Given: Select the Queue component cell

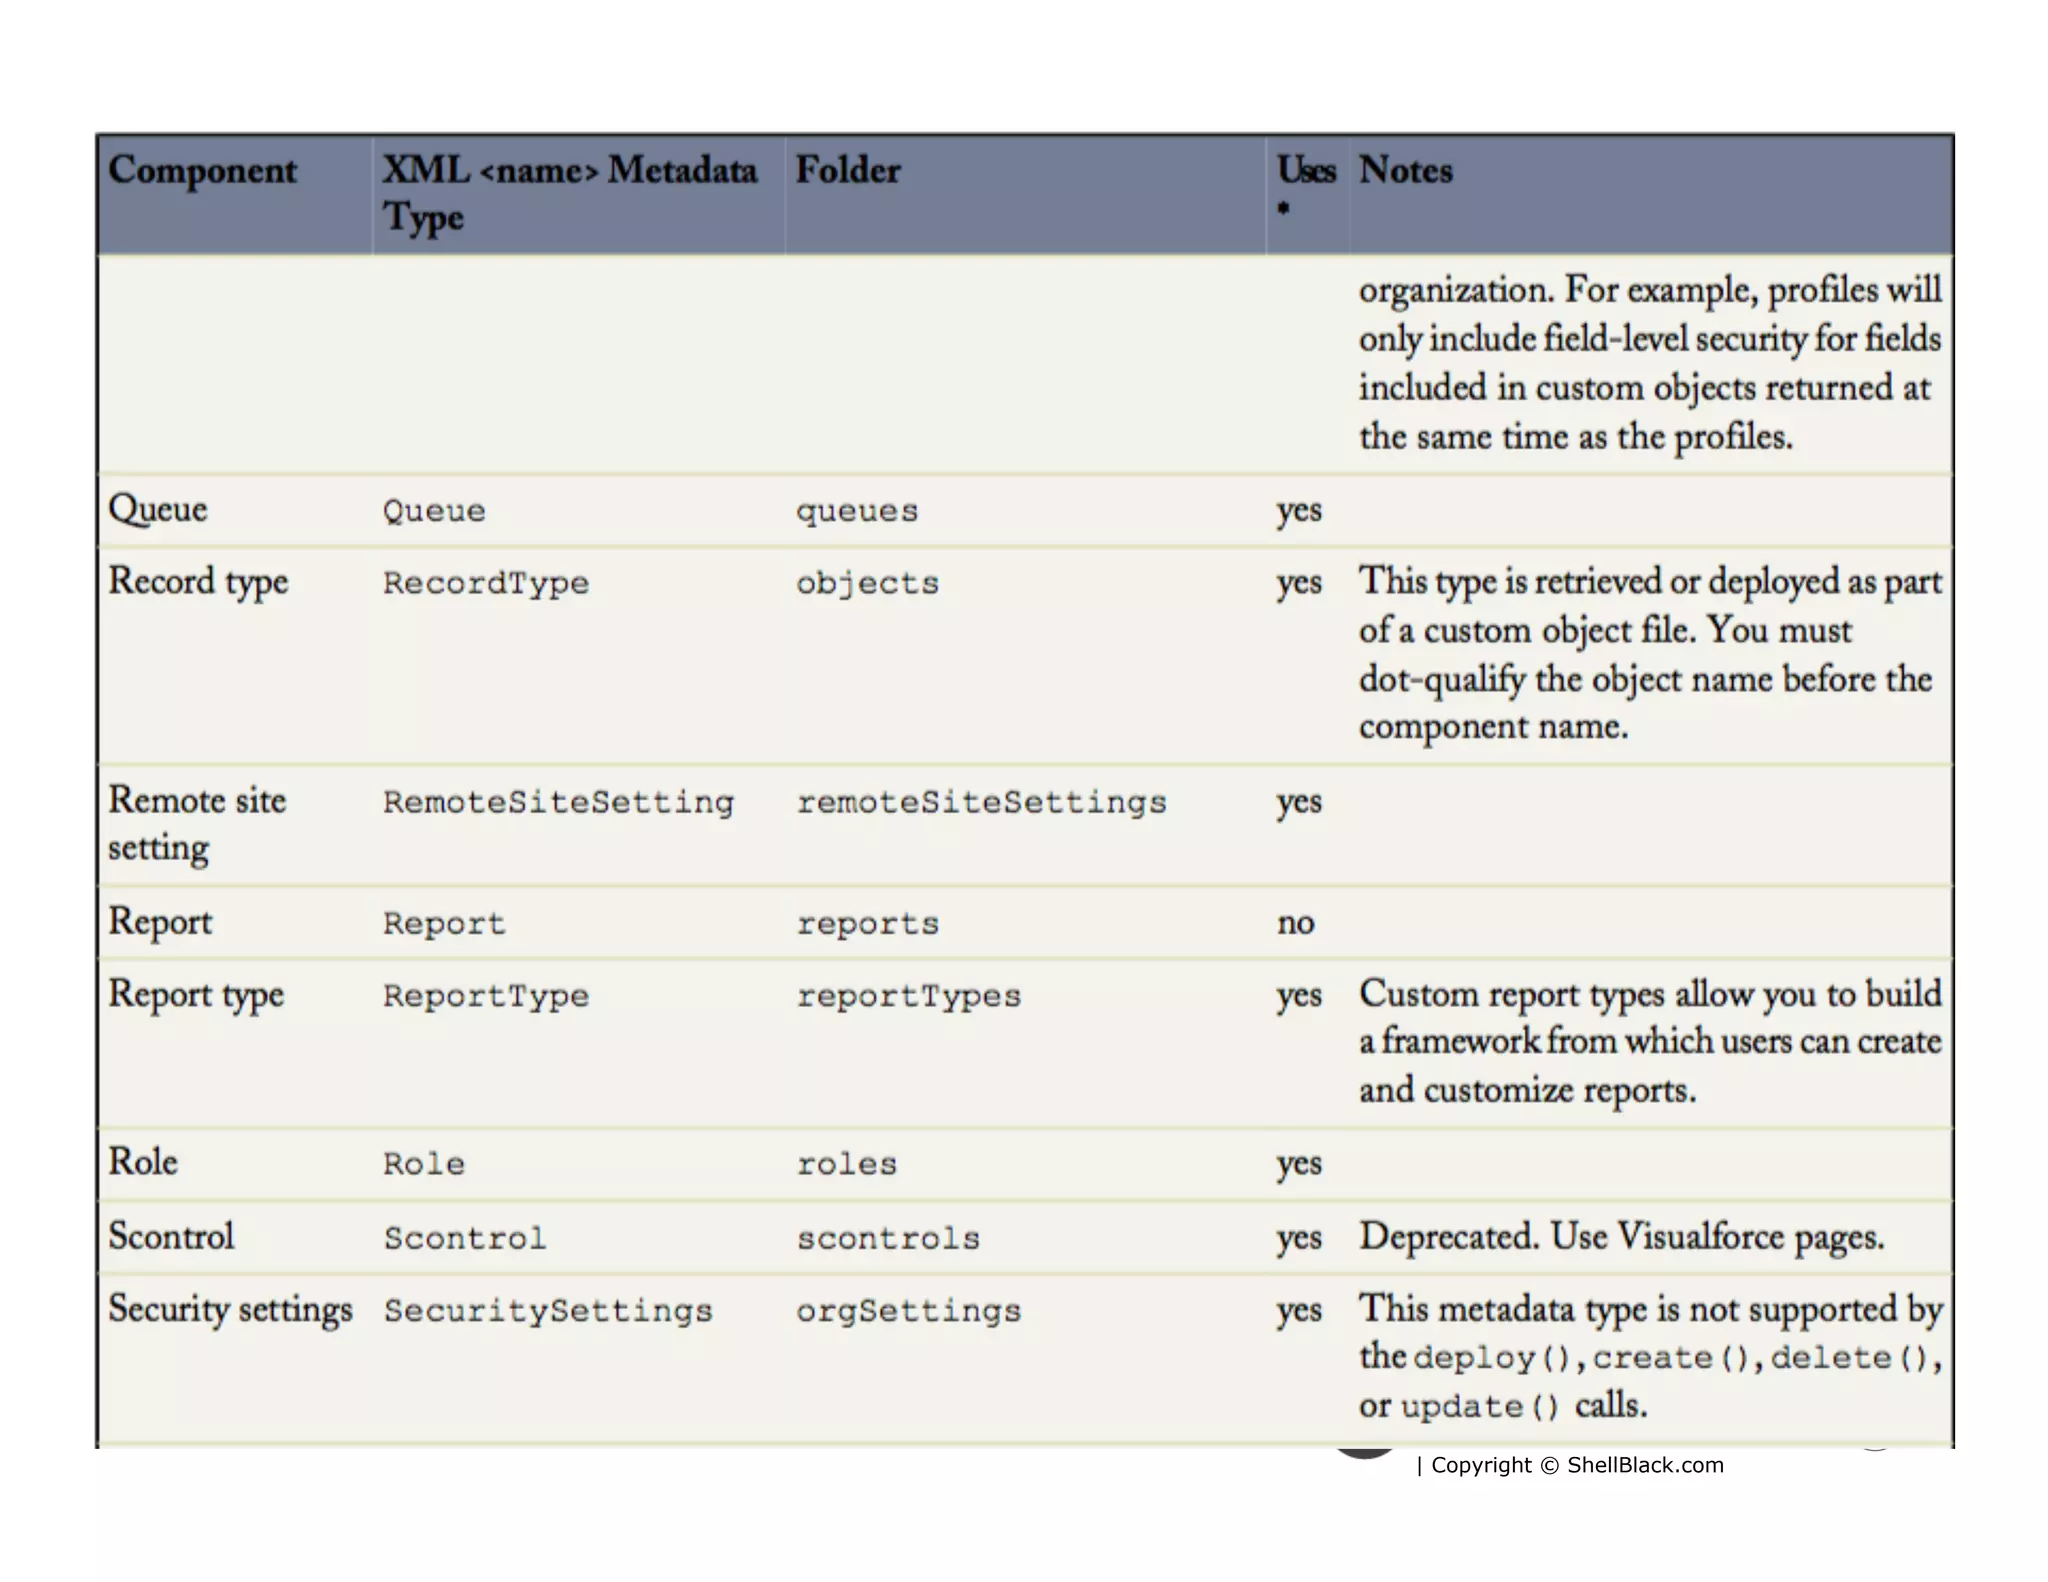Looking at the screenshot, I should tap(158, 509).
